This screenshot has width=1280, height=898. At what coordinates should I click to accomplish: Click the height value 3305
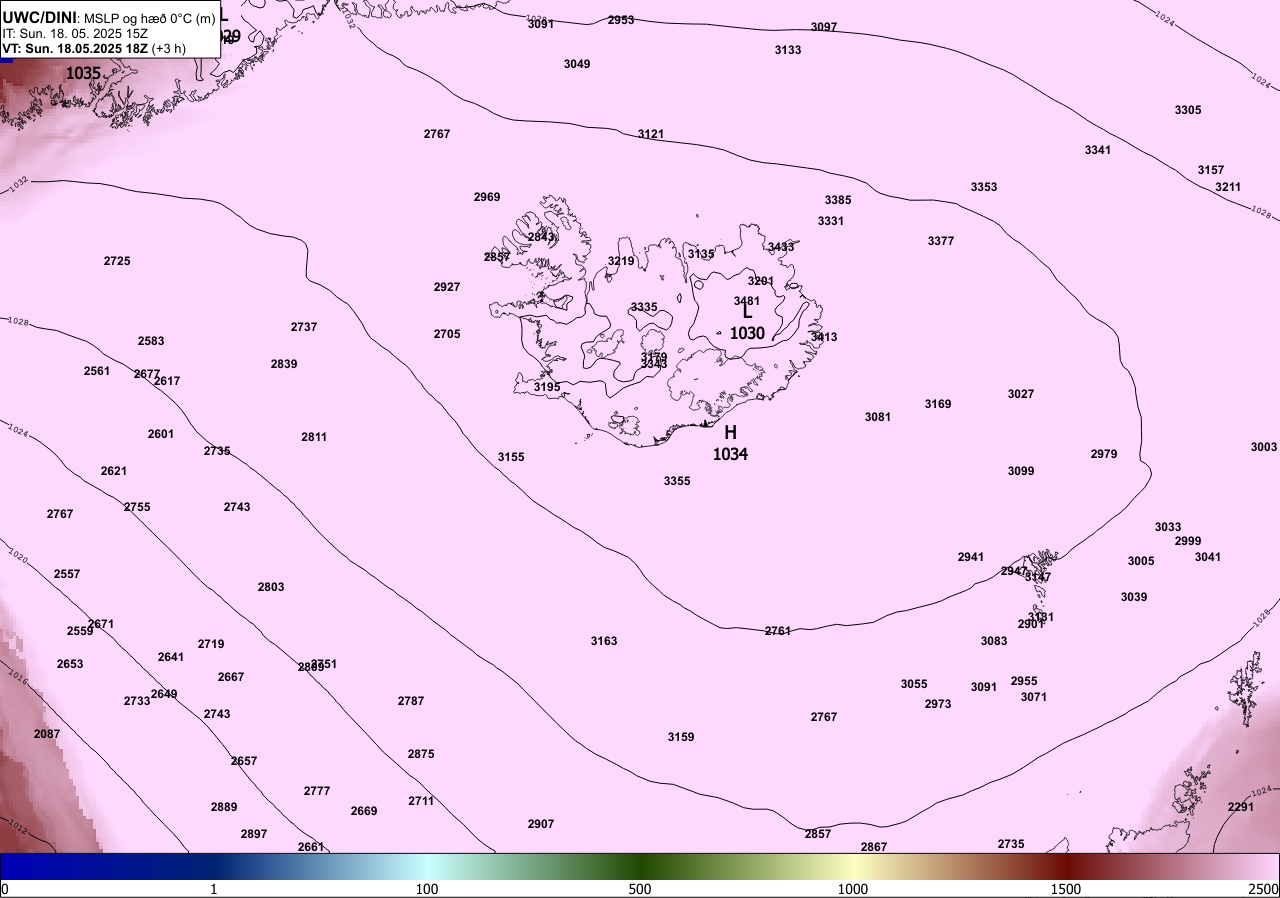pos(1188,110)
